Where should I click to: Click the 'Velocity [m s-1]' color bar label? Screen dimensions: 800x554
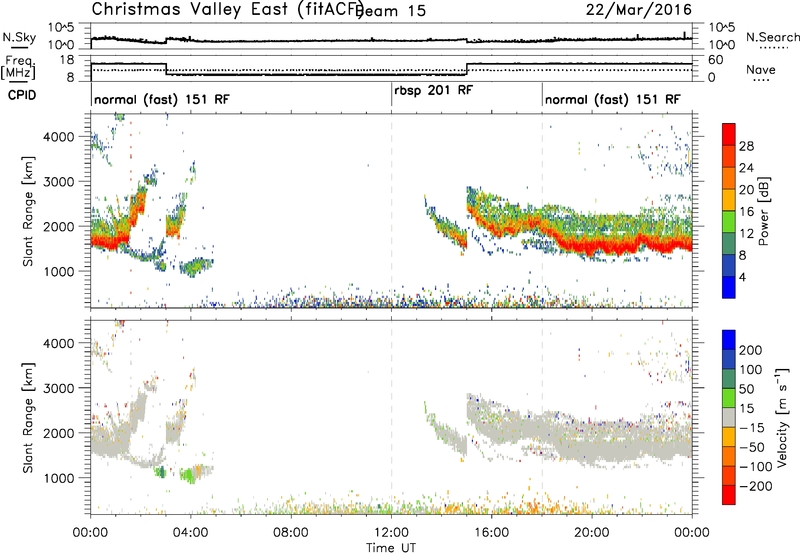[782, 417]
